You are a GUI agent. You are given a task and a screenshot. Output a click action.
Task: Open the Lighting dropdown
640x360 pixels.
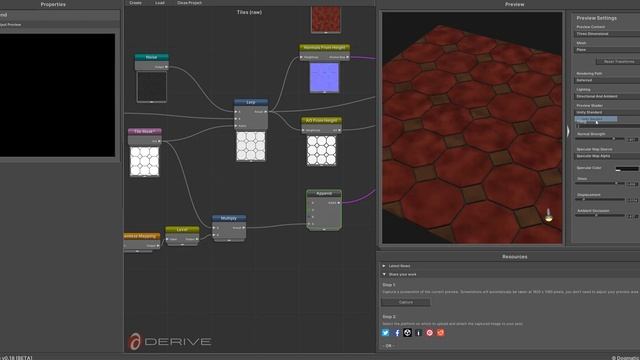point(607,96)
